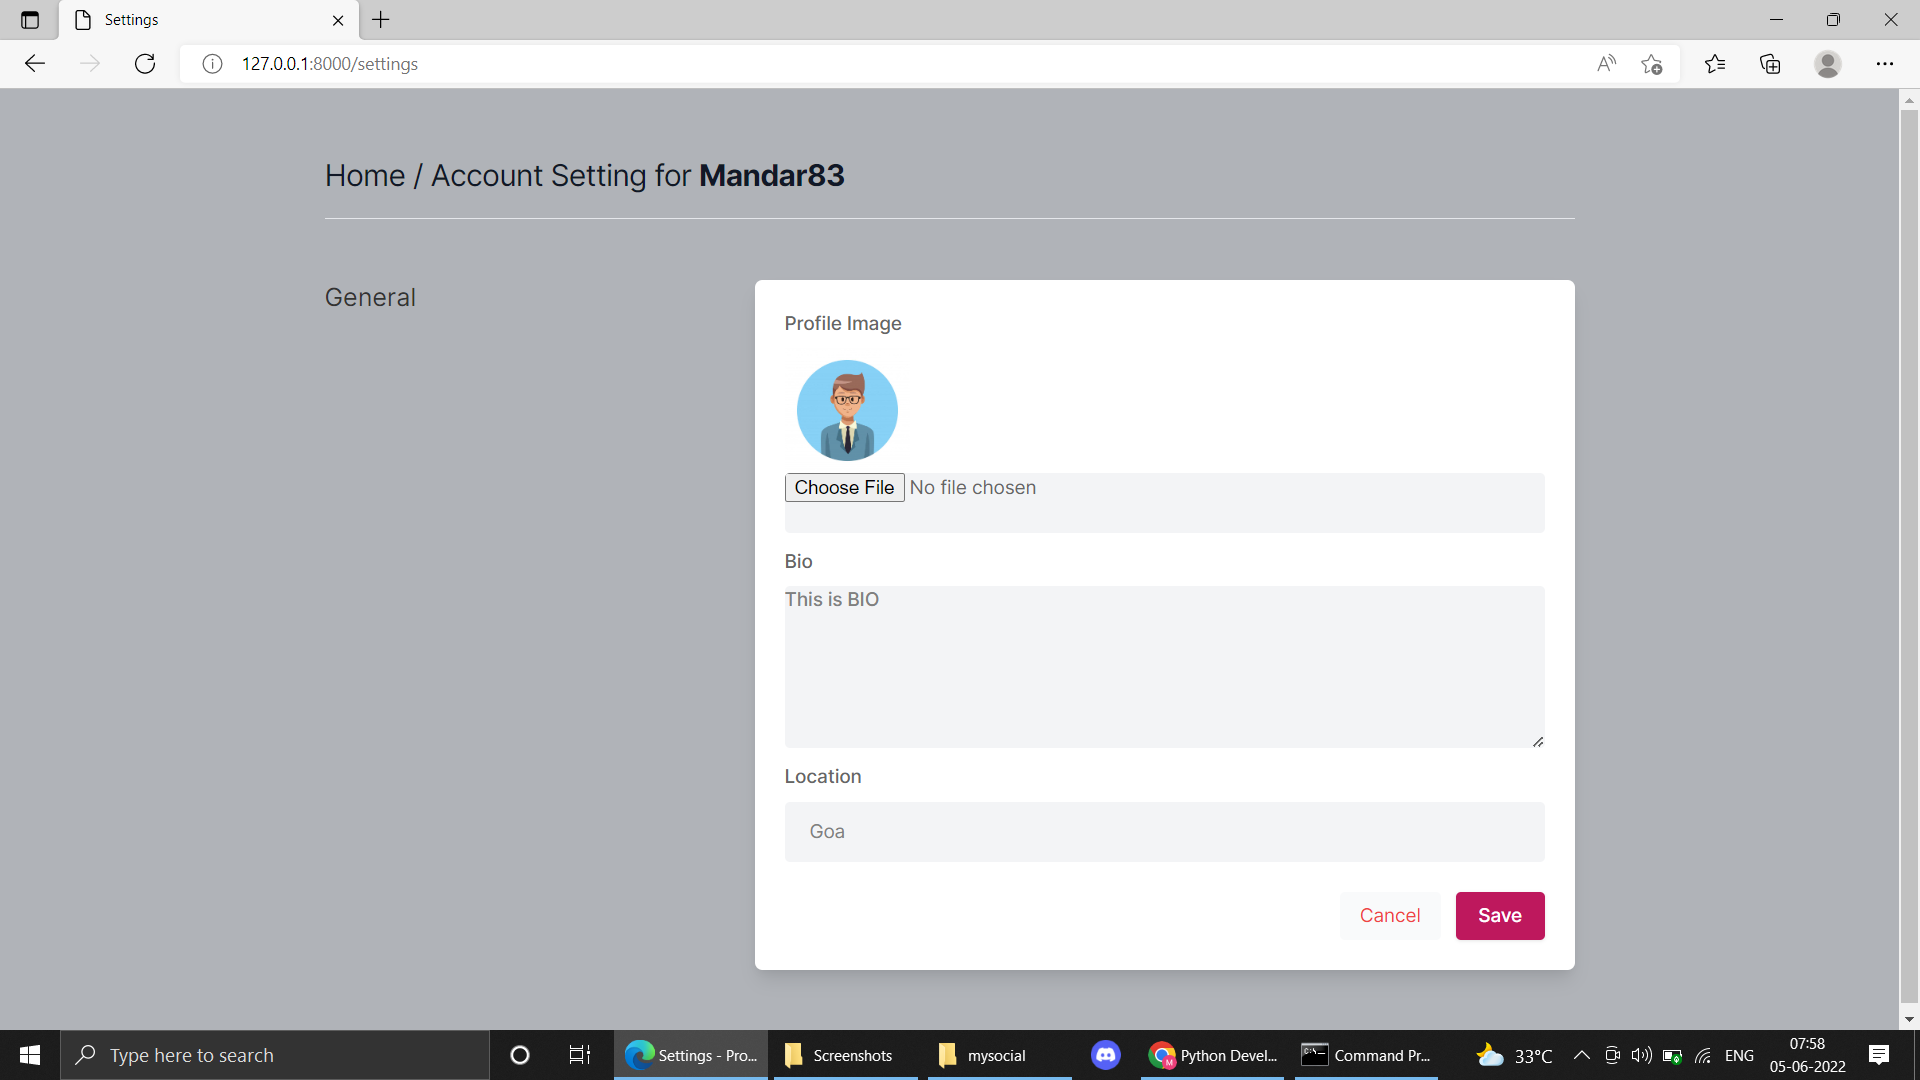Click the add to favorites star

click(x=1651, y=63)
